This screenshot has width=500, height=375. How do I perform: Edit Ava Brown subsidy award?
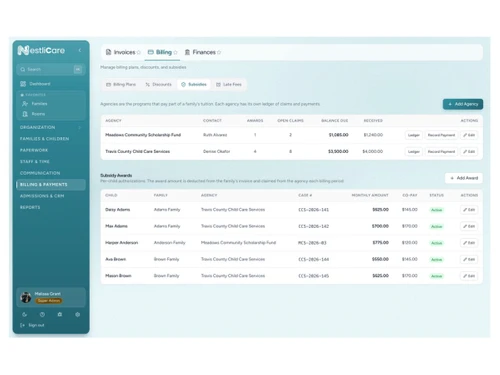469,259
